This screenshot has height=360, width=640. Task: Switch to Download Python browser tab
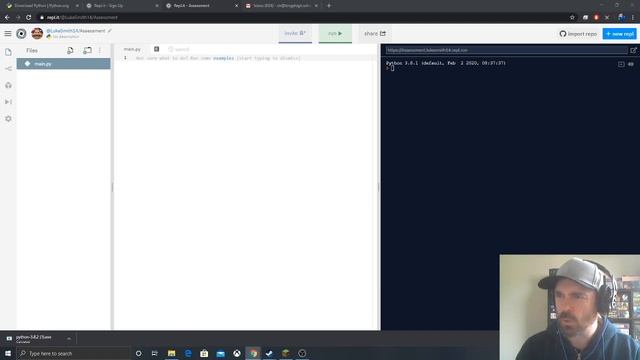(x=42, y=6)
